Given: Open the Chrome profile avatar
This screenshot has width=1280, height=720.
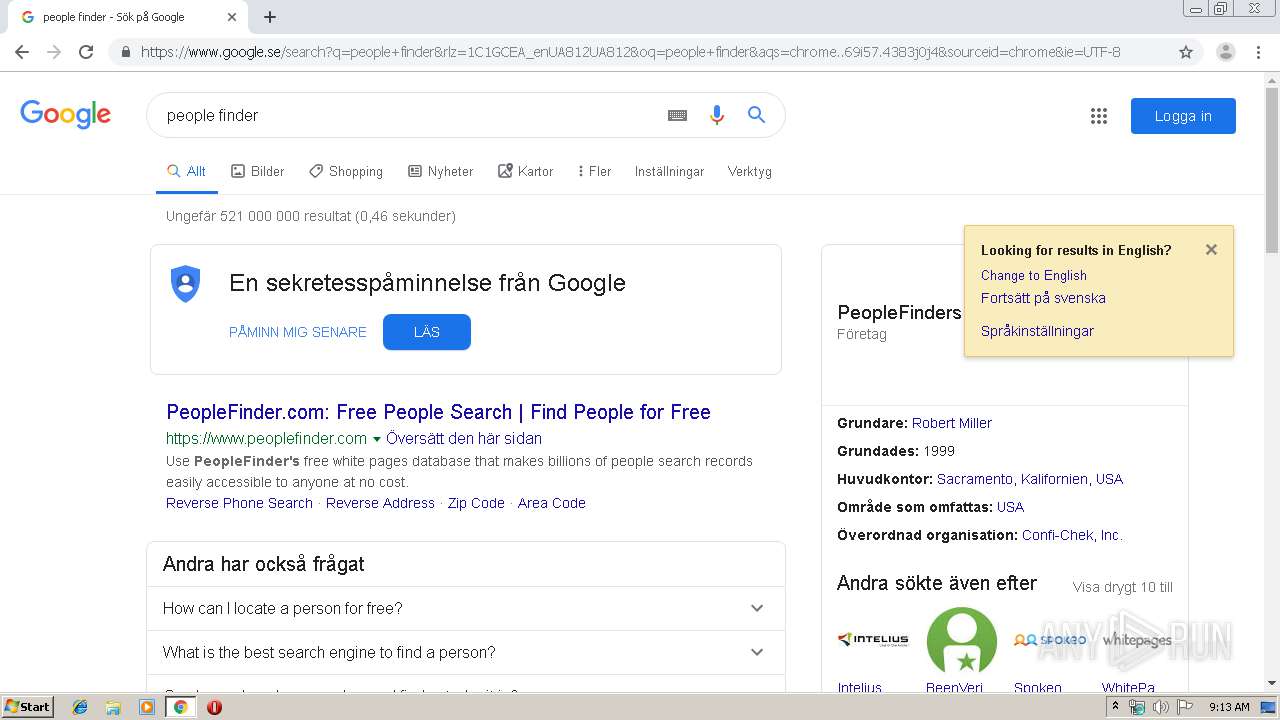Looking at the screenshot, I should 1225,52.
